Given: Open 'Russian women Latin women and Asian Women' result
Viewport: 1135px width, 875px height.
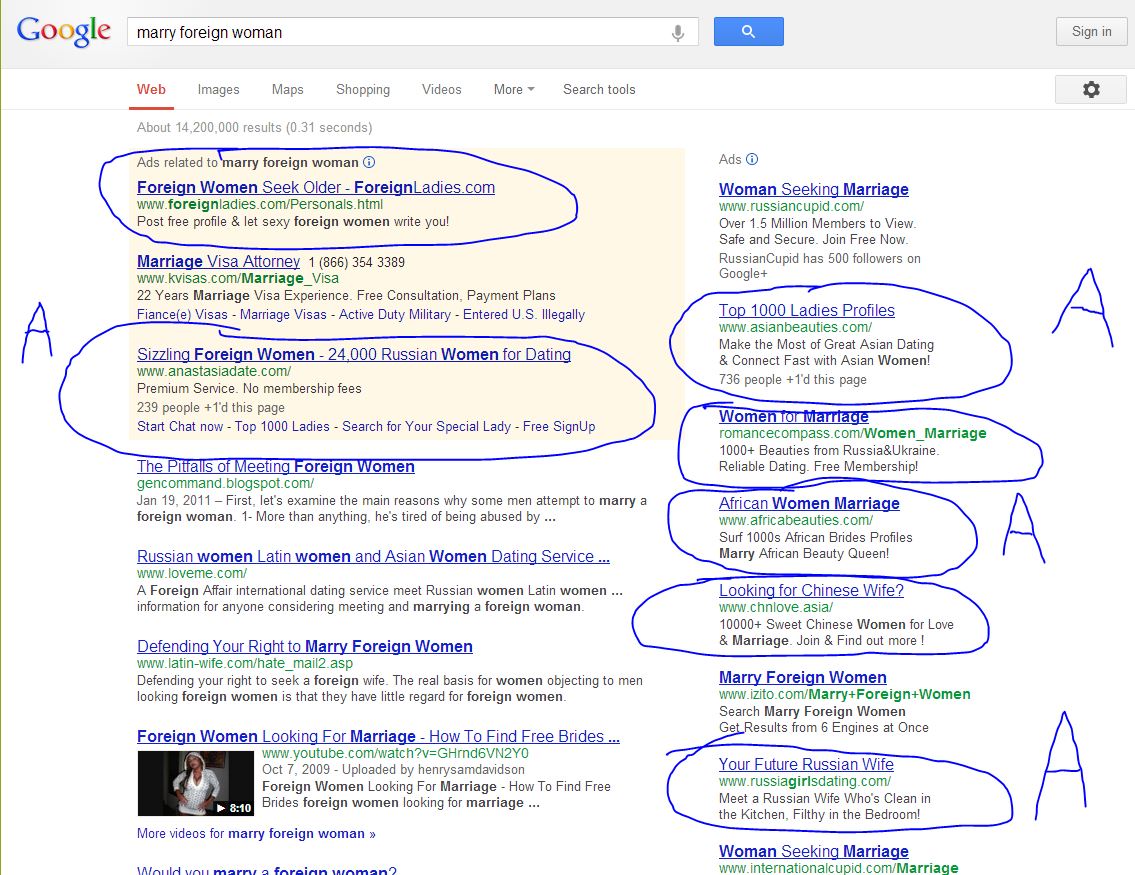Looking at the screenshot, I should click(373, 557).
